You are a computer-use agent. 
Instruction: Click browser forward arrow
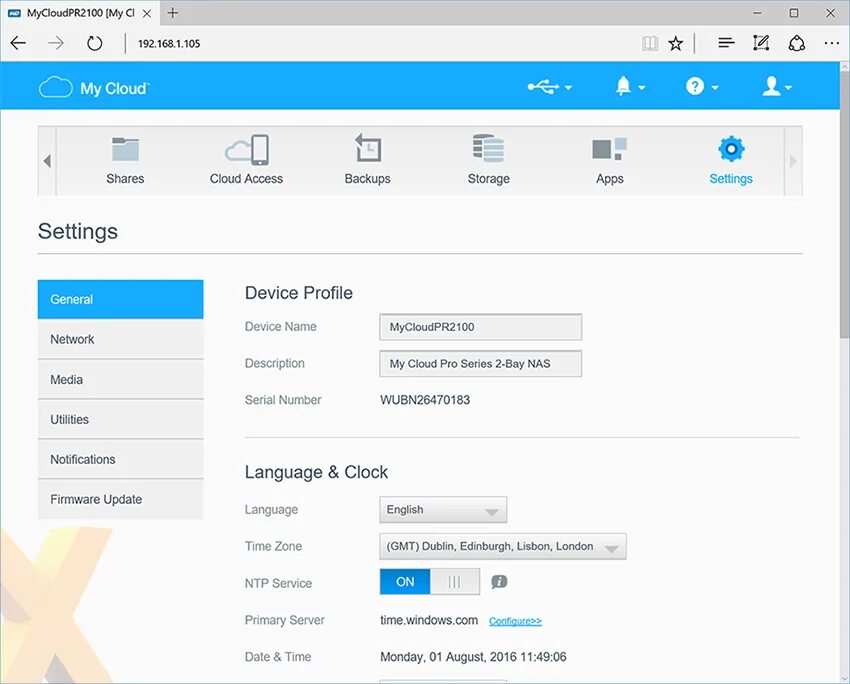pyautogui.click(x=56, y=43)
